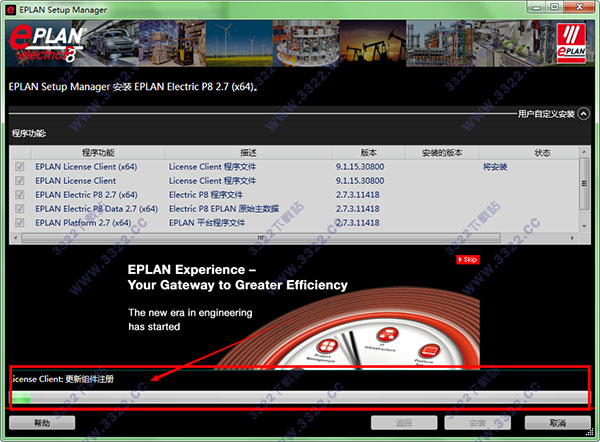Skip the EPLAN Experience intro
Screen dimensions: 600x442
[467, 260]
